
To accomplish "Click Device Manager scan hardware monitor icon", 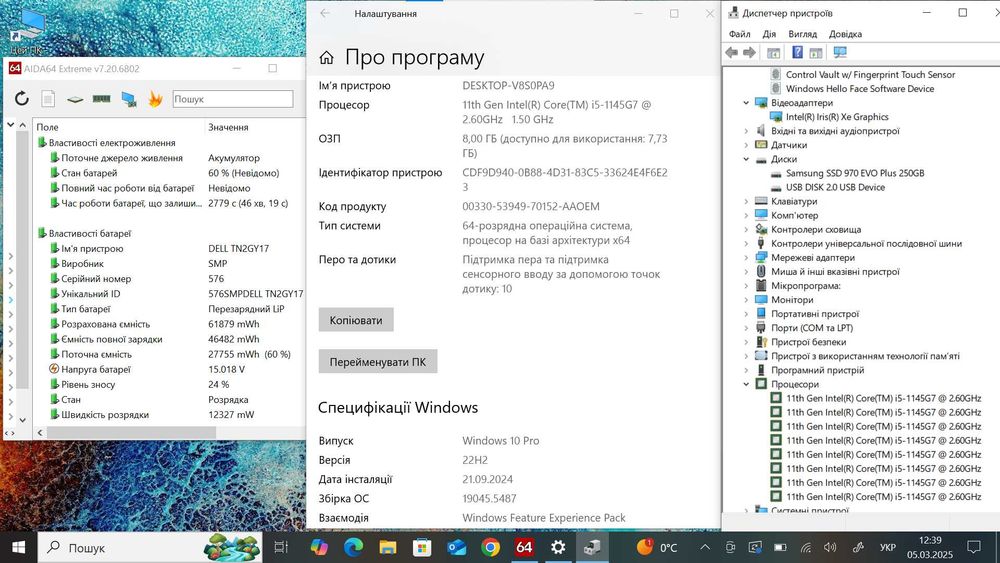I will 840,52.
